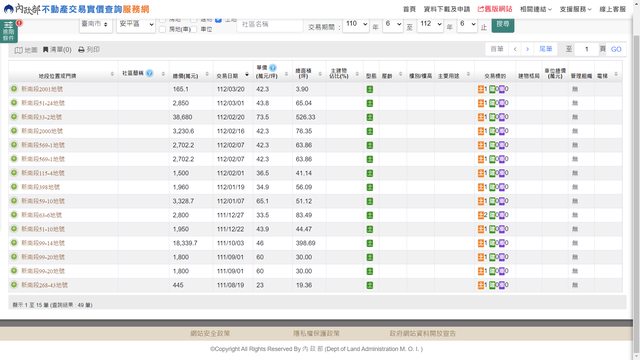Go to last page via 尾筆
This screenshot has width=640, height=360.
tap(545, 49)
